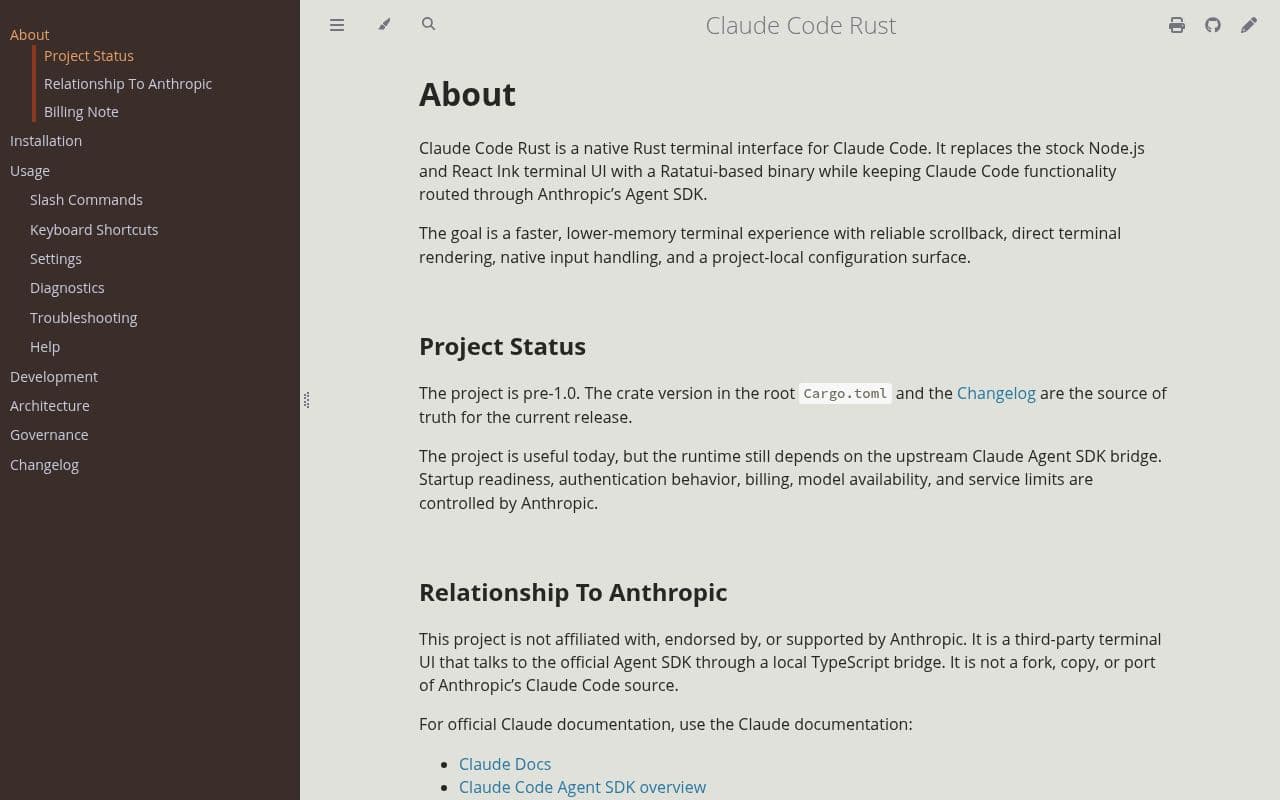This screenshot has height=800, width=1280.
Task: Open the Troubleshooting page
Action: tap(84, 318)
